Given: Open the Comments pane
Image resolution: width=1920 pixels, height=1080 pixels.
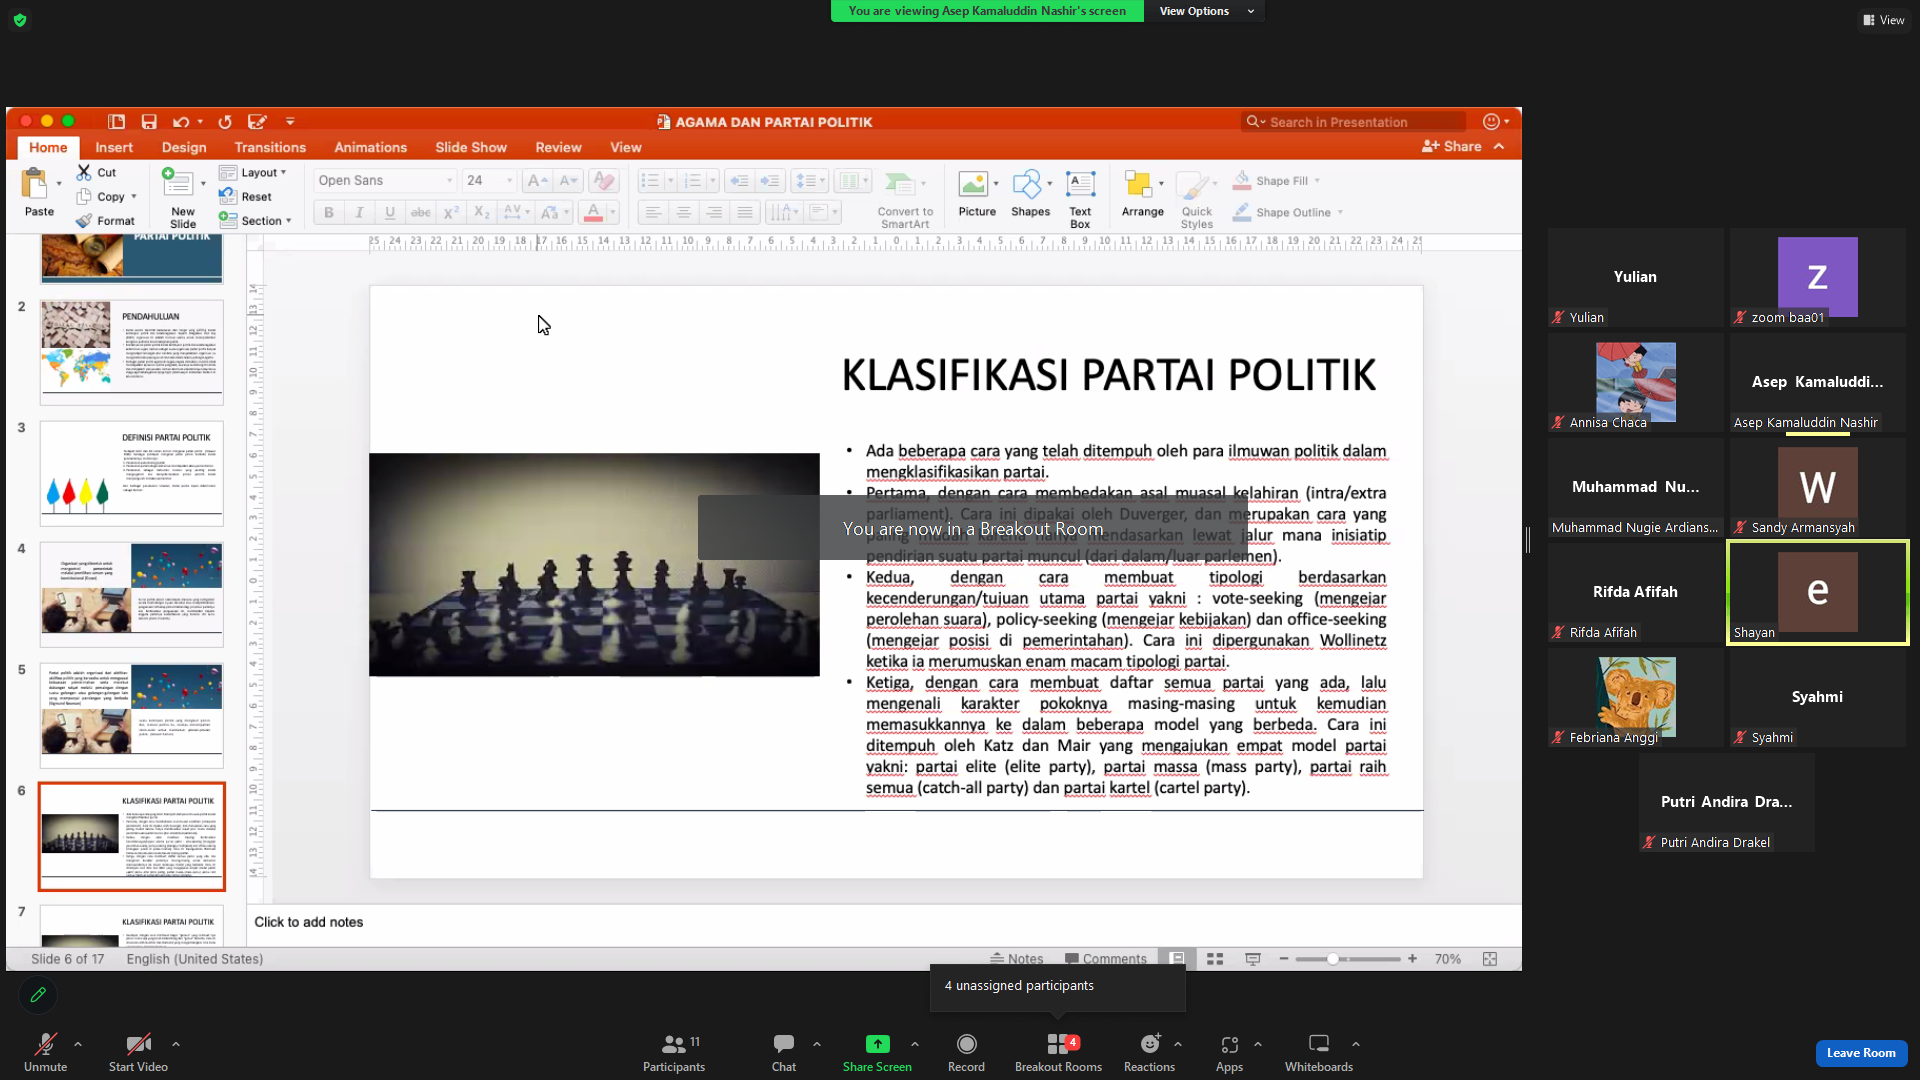Looking at the screenshot, I should click(x=1106, y=959).
